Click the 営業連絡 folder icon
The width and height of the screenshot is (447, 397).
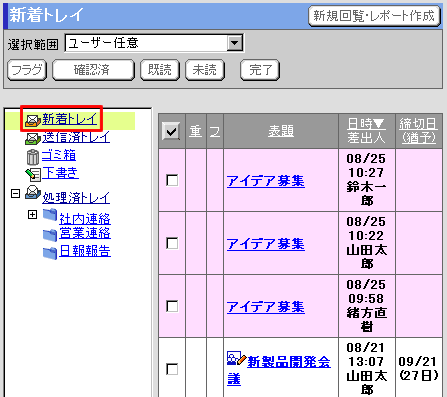pyautogui.click(x=50, y=235)
